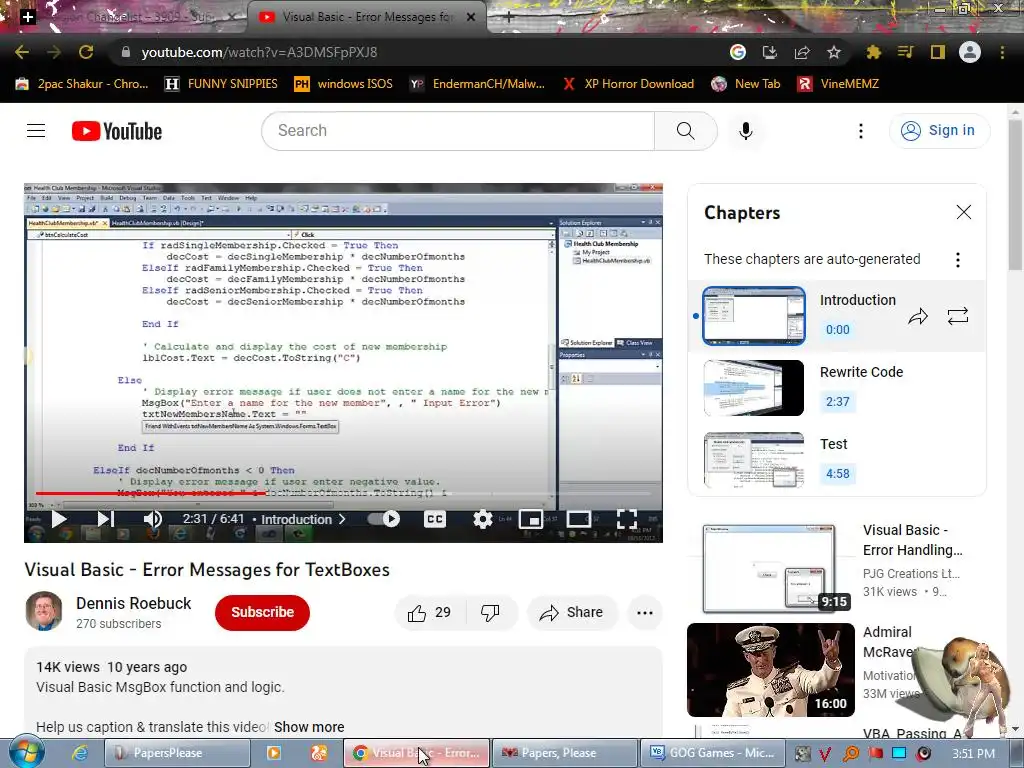Viewport: 1024px width, 768px height.
Task: Open Windows Start menu orb
Action: 27,752
